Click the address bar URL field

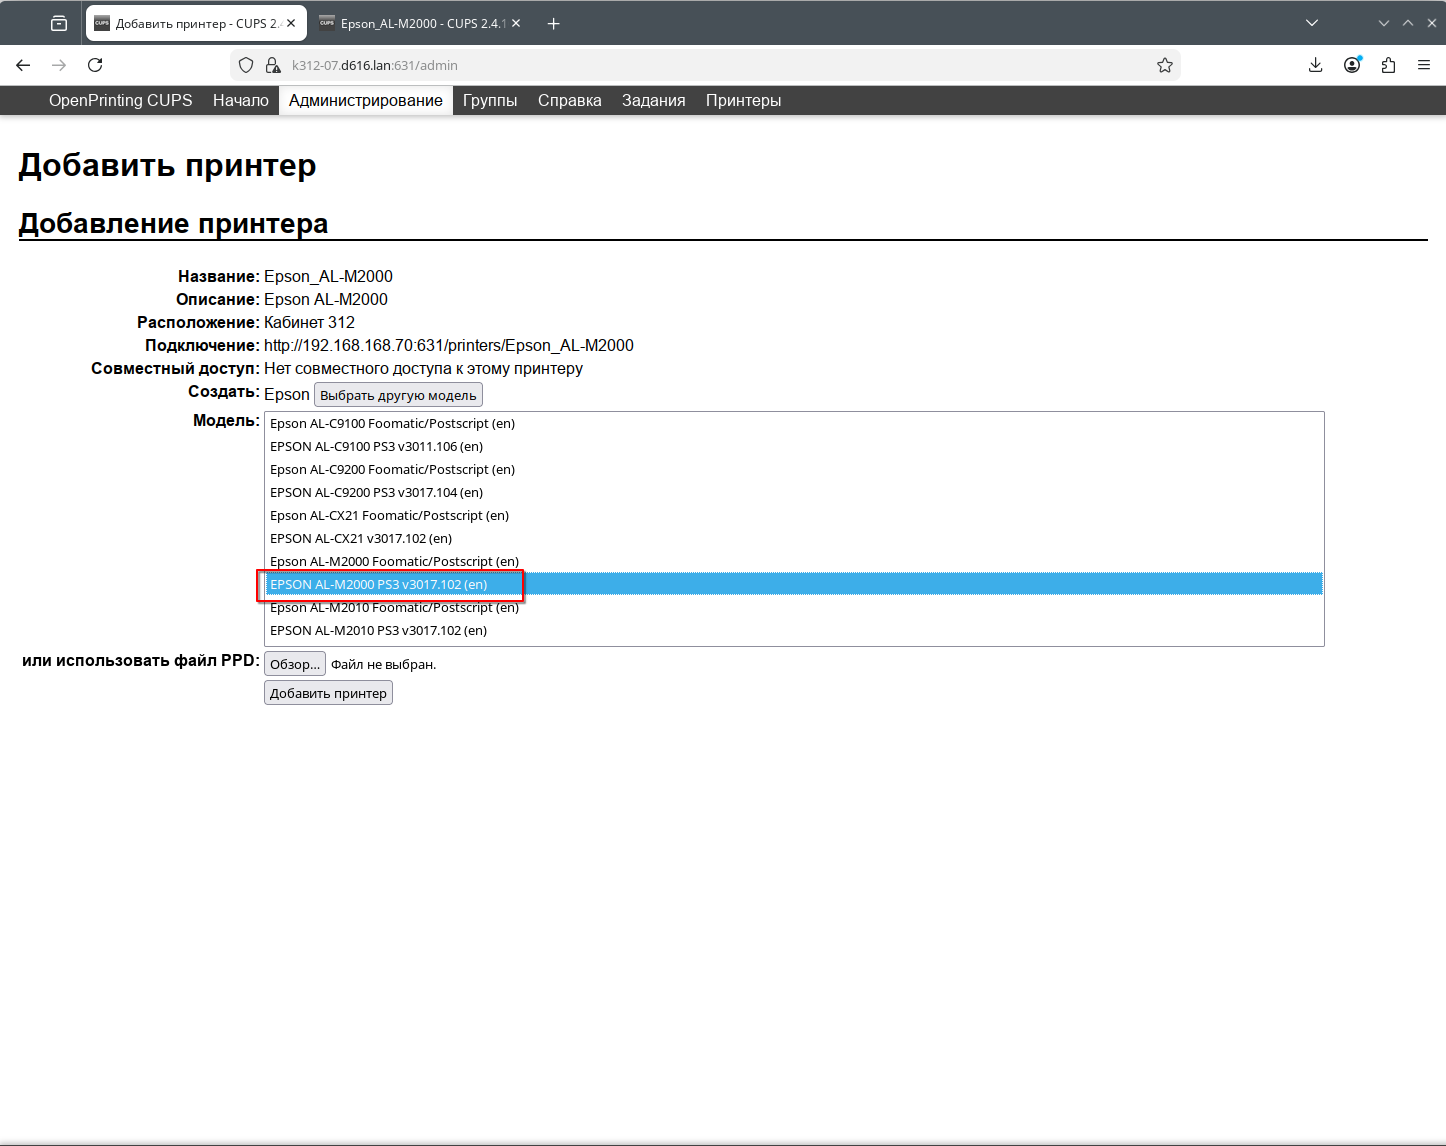tap(700, 65)
